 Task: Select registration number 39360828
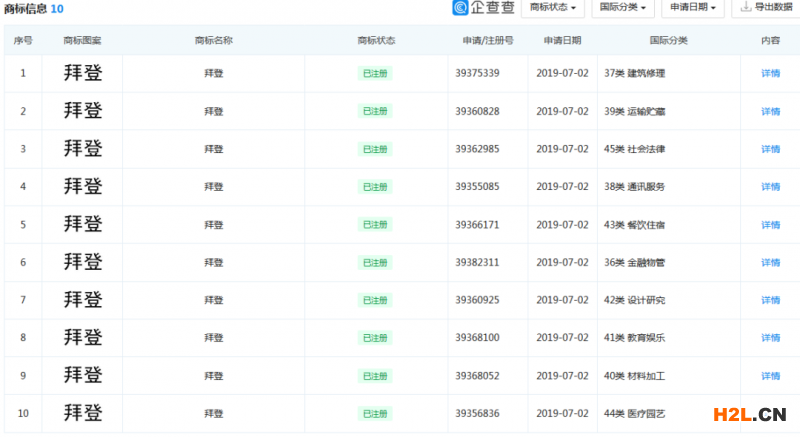click(x=477, y=111)
